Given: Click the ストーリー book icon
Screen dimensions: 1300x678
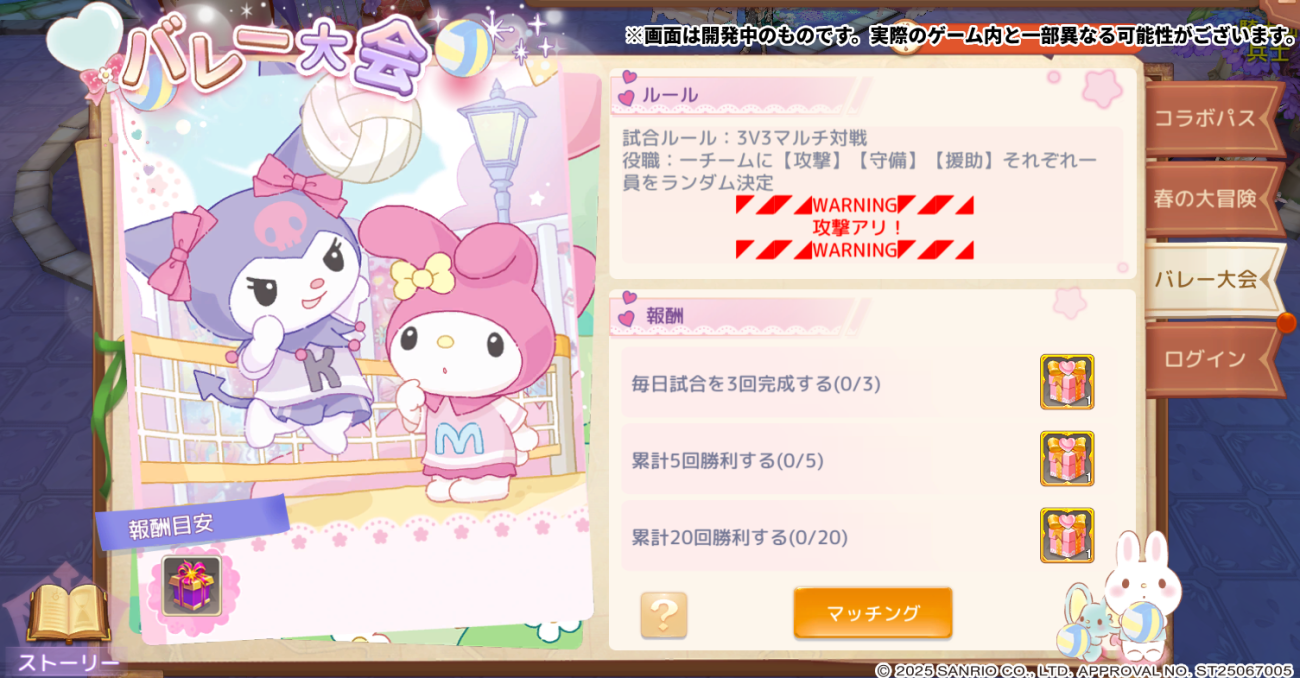Looking at the screenshot, I should coord(68,614).
